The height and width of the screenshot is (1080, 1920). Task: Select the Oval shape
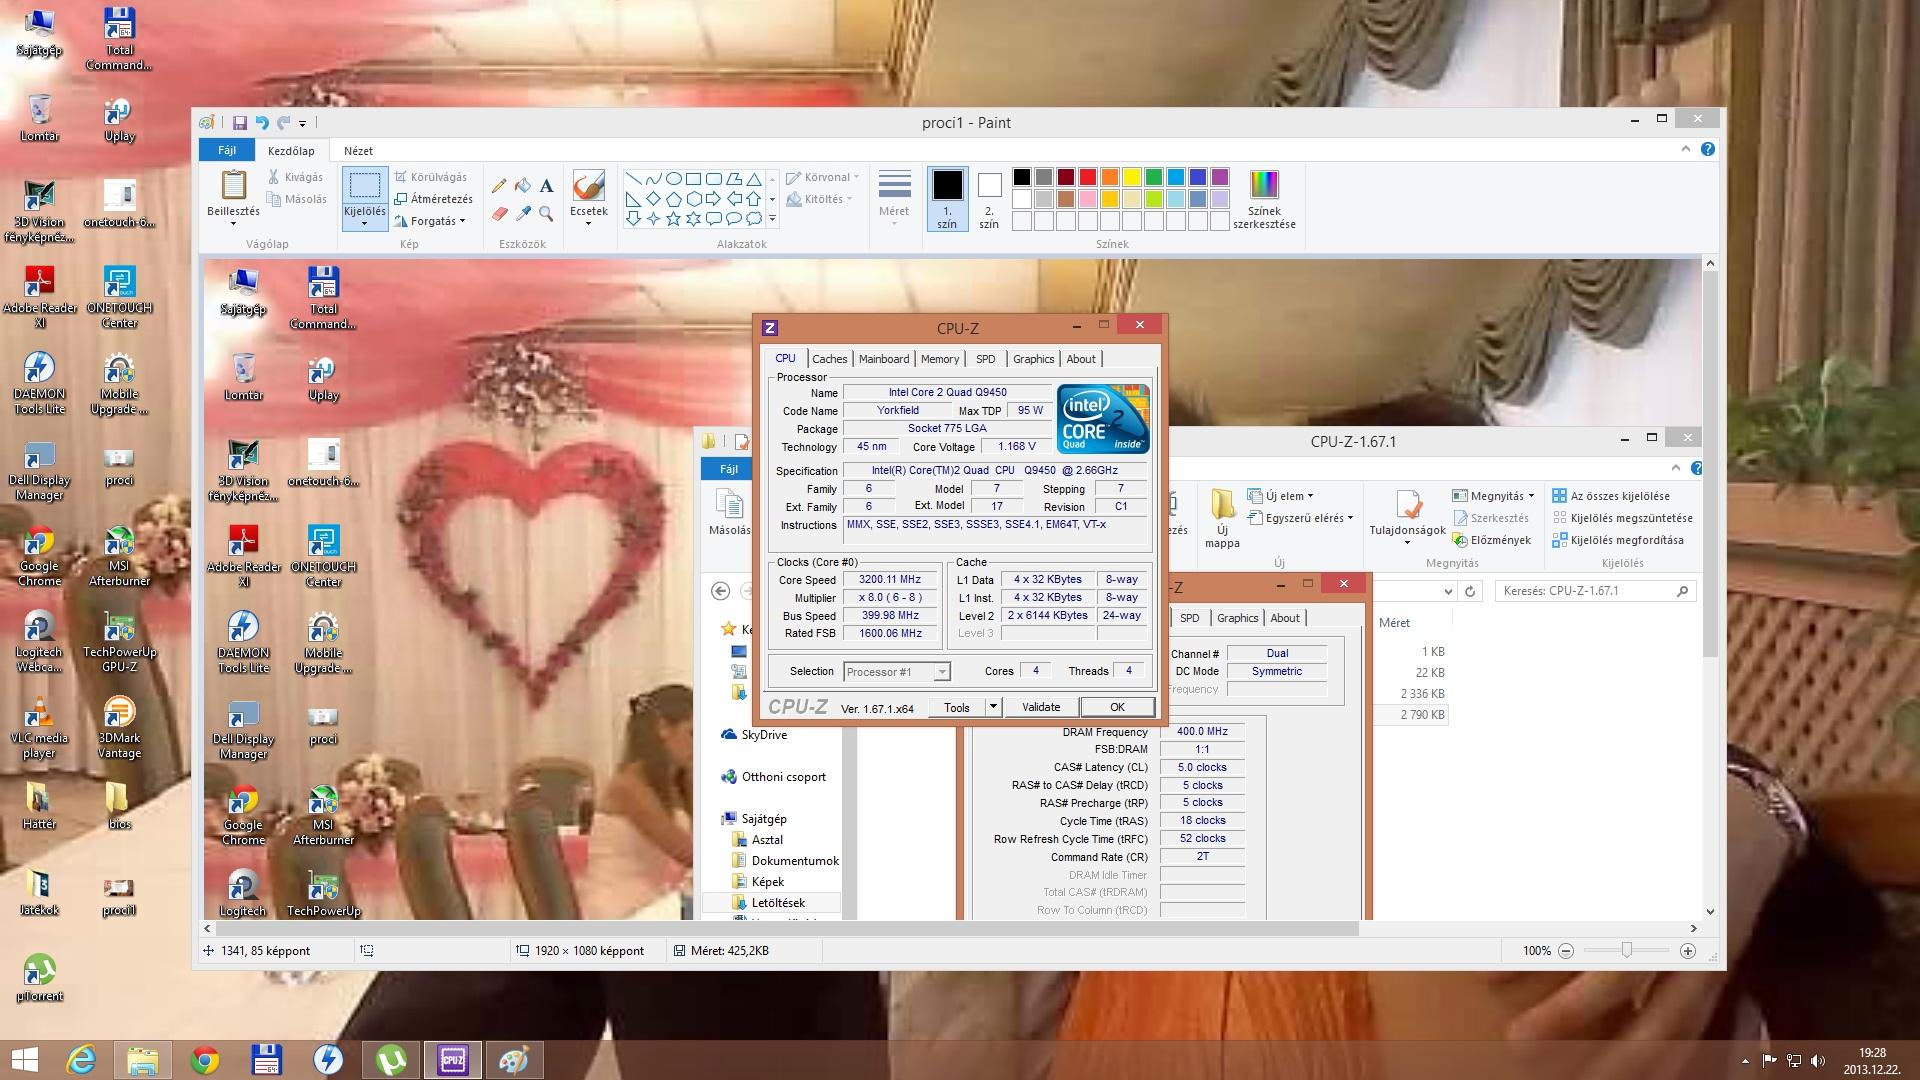[x=673, y=179]
